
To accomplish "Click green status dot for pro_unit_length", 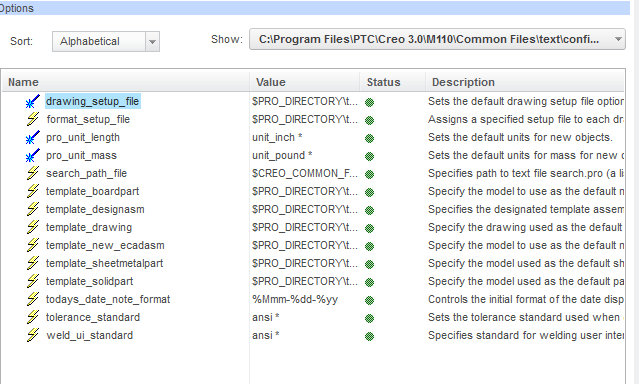I will point(370,138).
